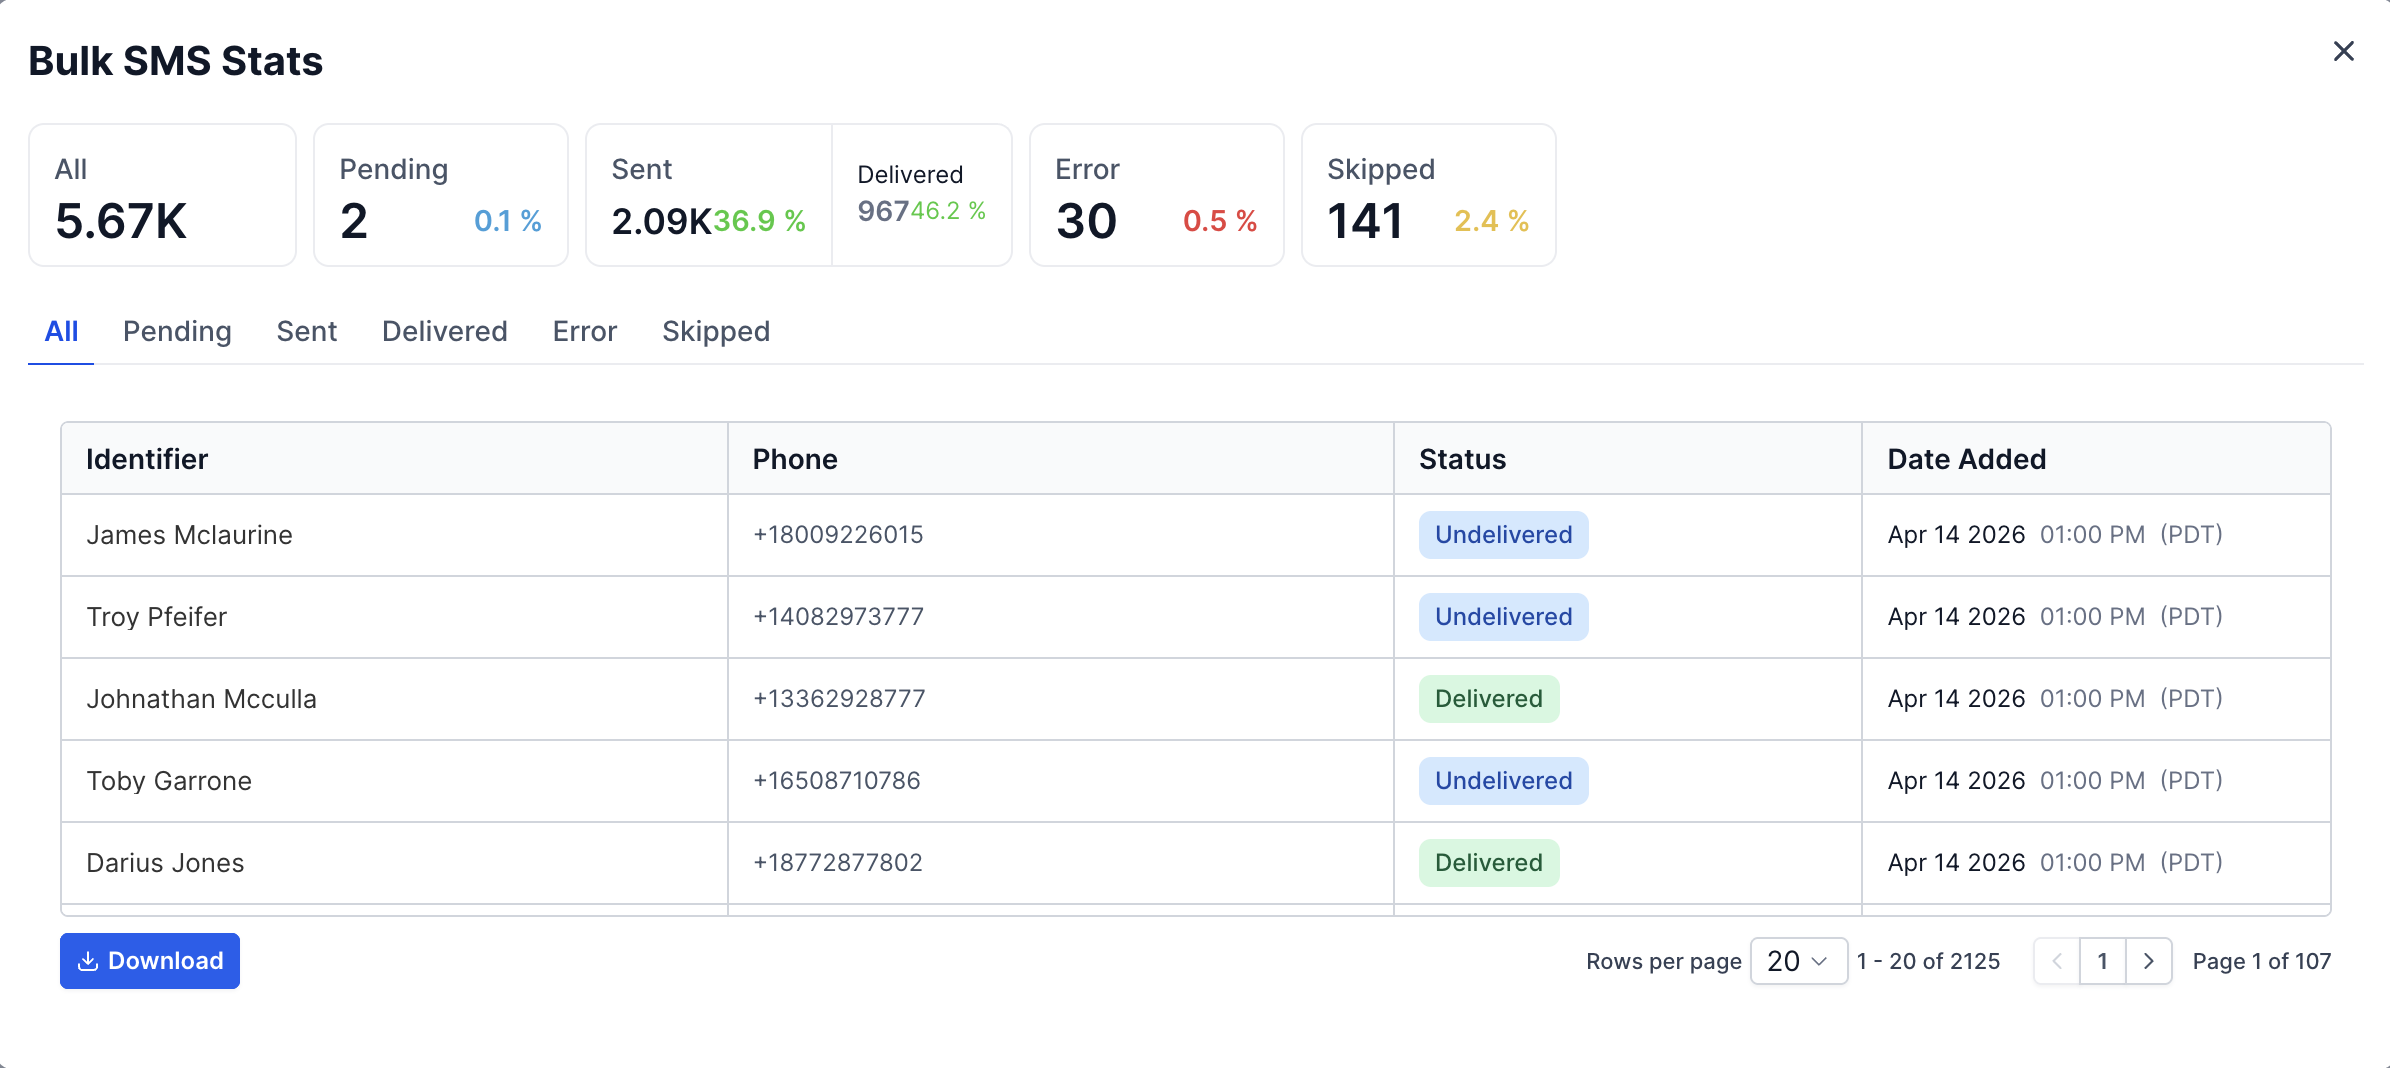Open the Rows per page dropdown
Image resolution: width=2390 pixels, height=1068 pixels.
coord(1798,961)
